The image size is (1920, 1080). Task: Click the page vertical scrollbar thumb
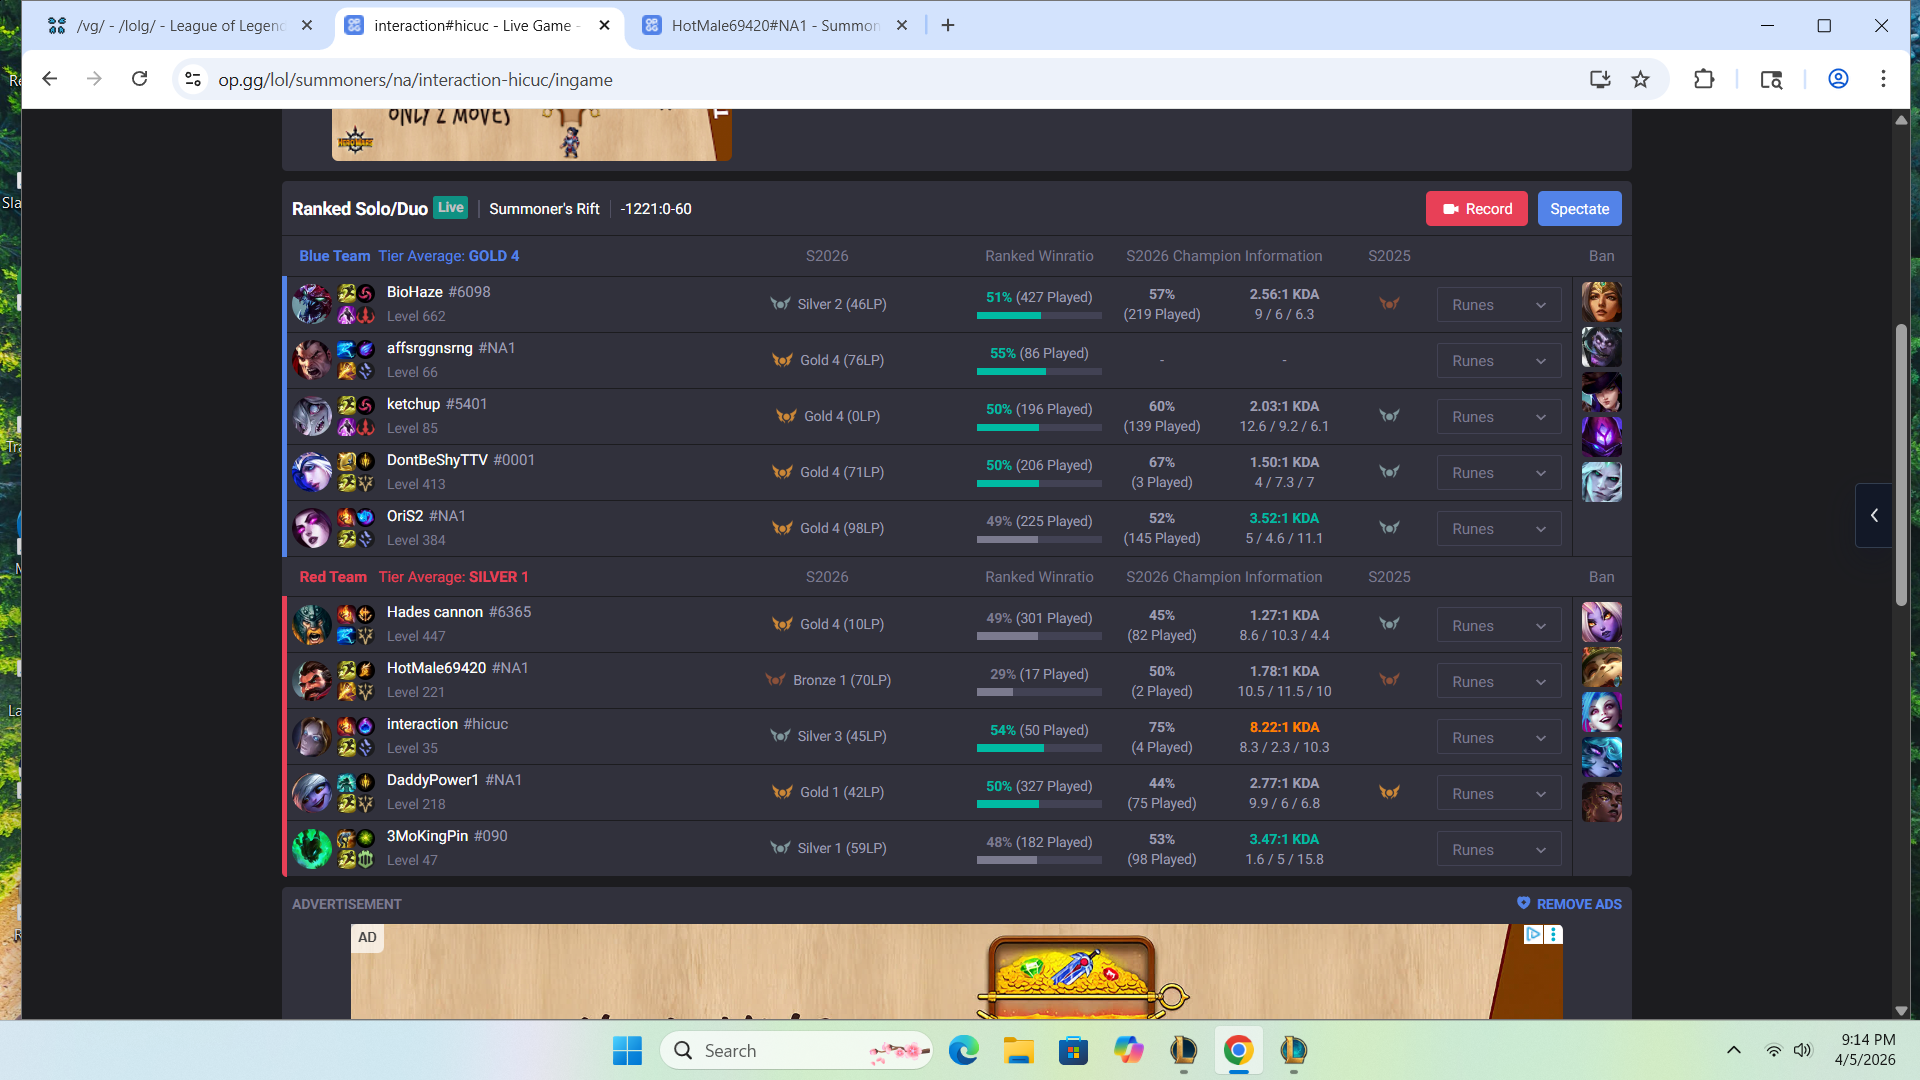[x=1901, y=465]
